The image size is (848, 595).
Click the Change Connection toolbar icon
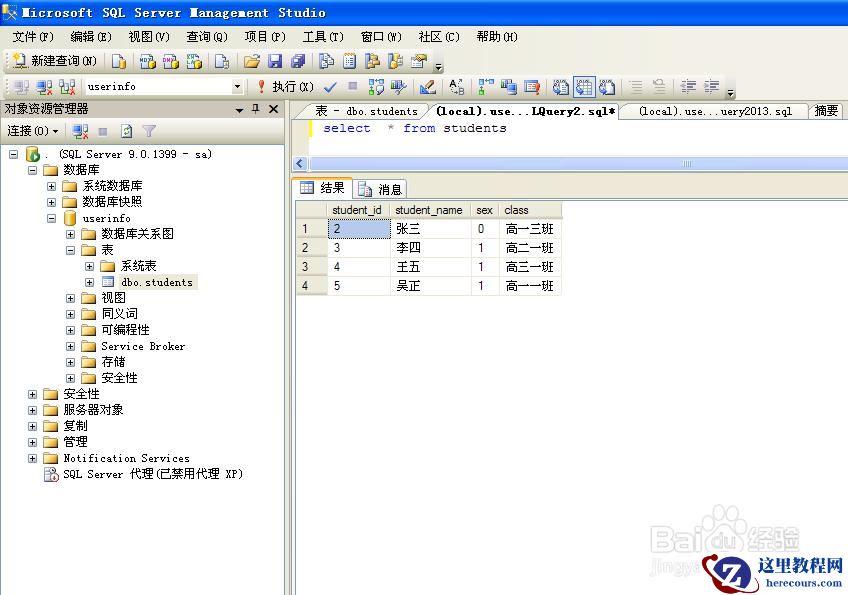pos(67,87)
